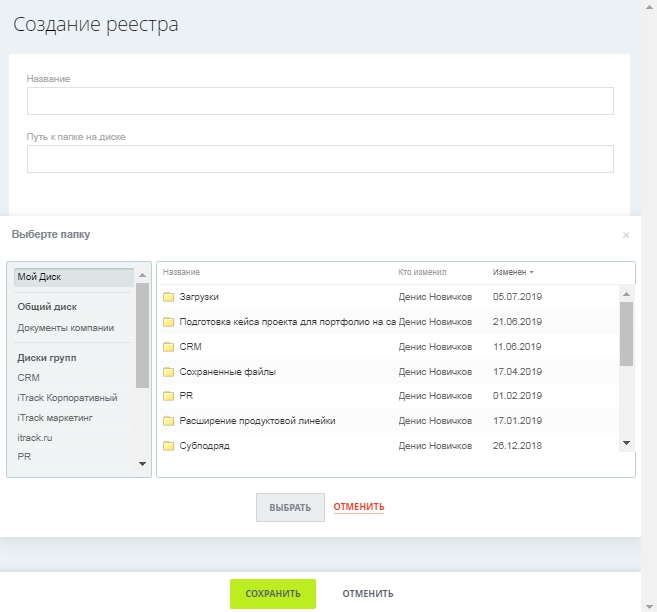Select Мой Диск in the sidebar
Screen dimensions: 657x612
tap(70, 277)
